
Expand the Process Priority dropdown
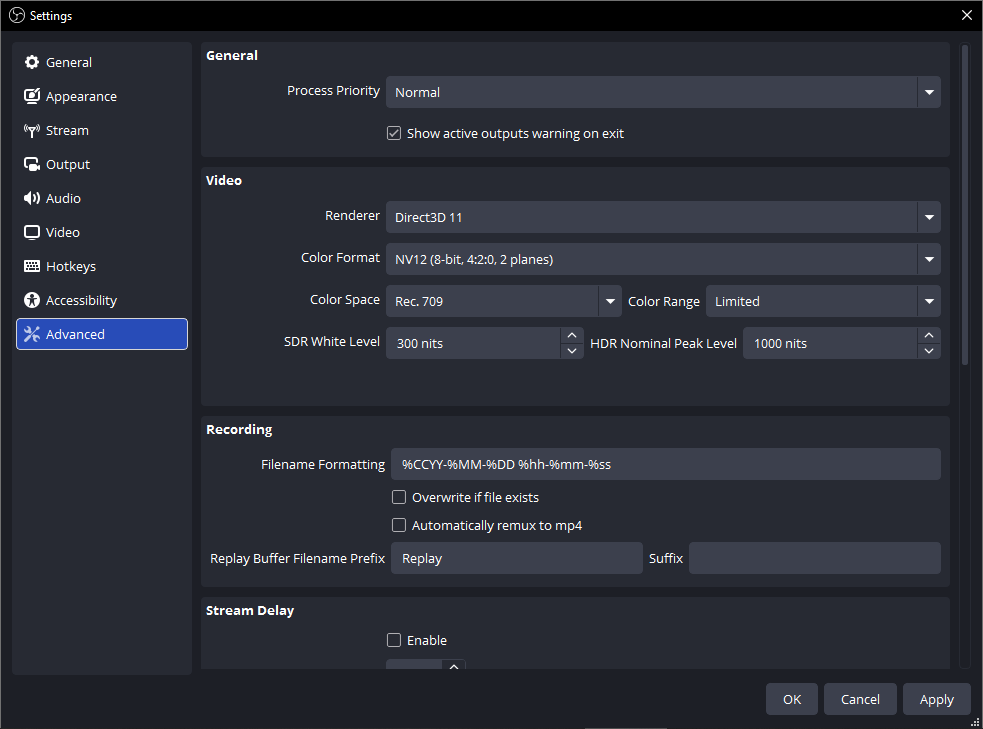coord(929,92)
